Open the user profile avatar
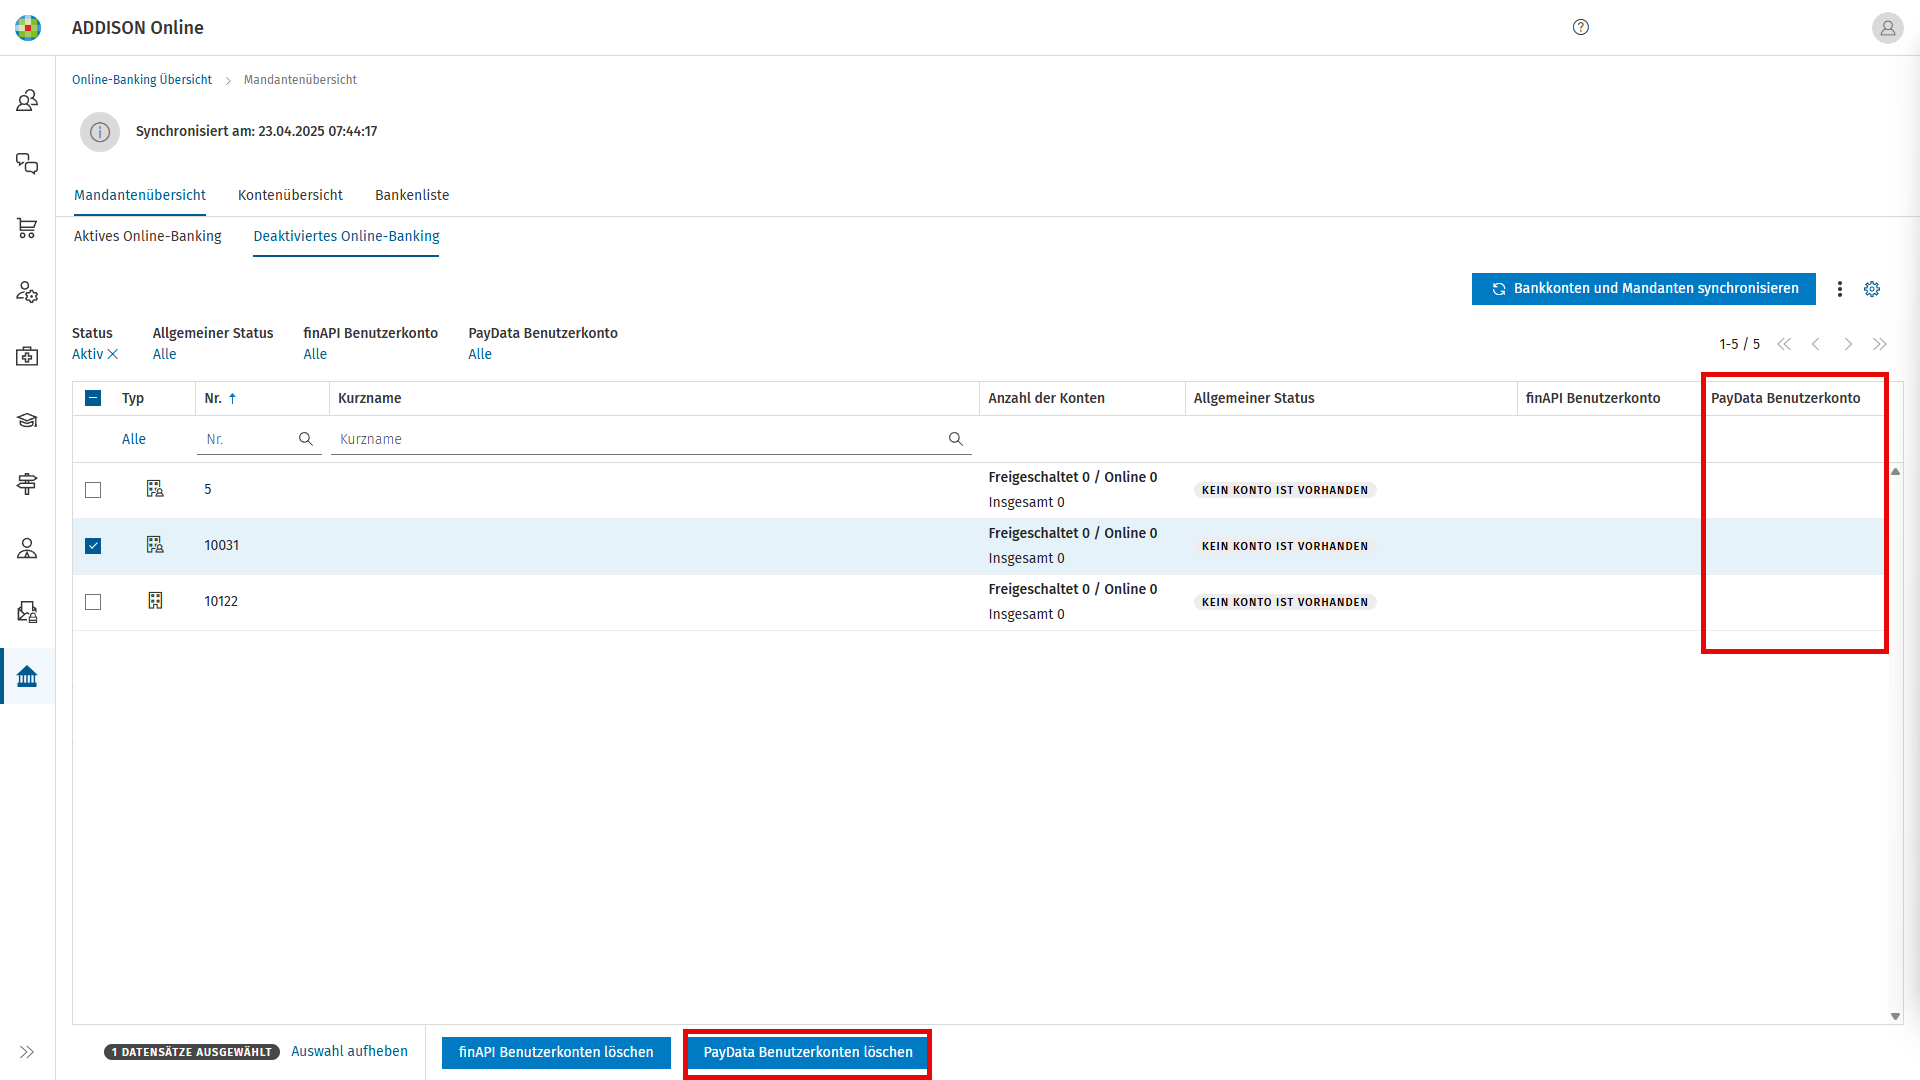This screenshot has width=1920, height=1080. [1887, 28]
